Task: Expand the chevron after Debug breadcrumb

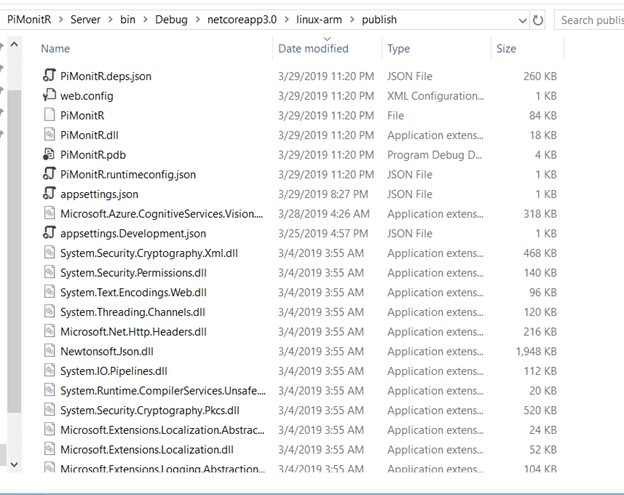Action: (197, 19)
